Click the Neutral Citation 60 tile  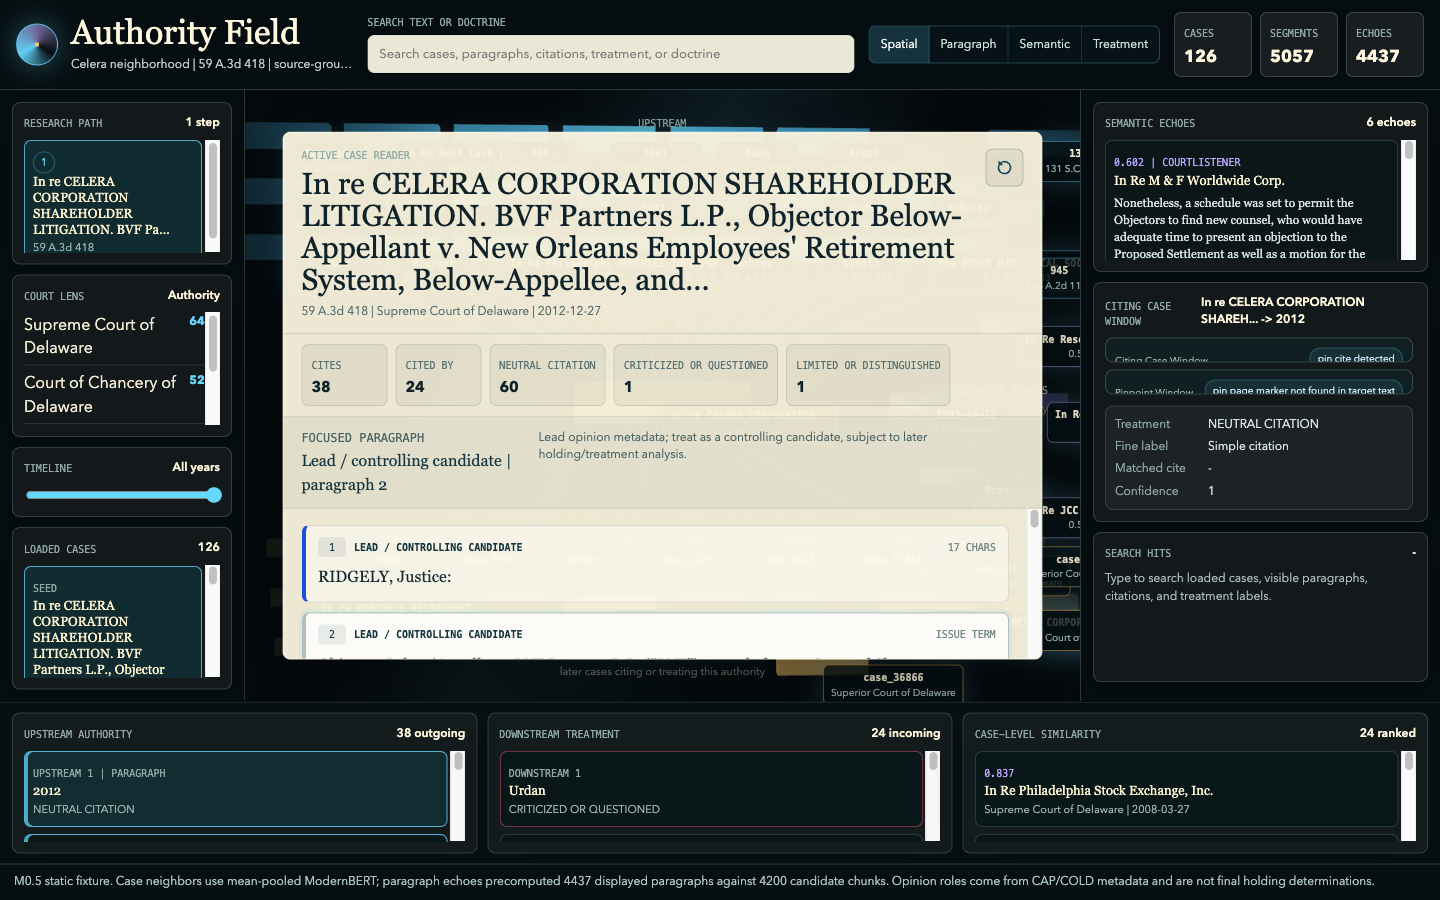click(547, 375)
